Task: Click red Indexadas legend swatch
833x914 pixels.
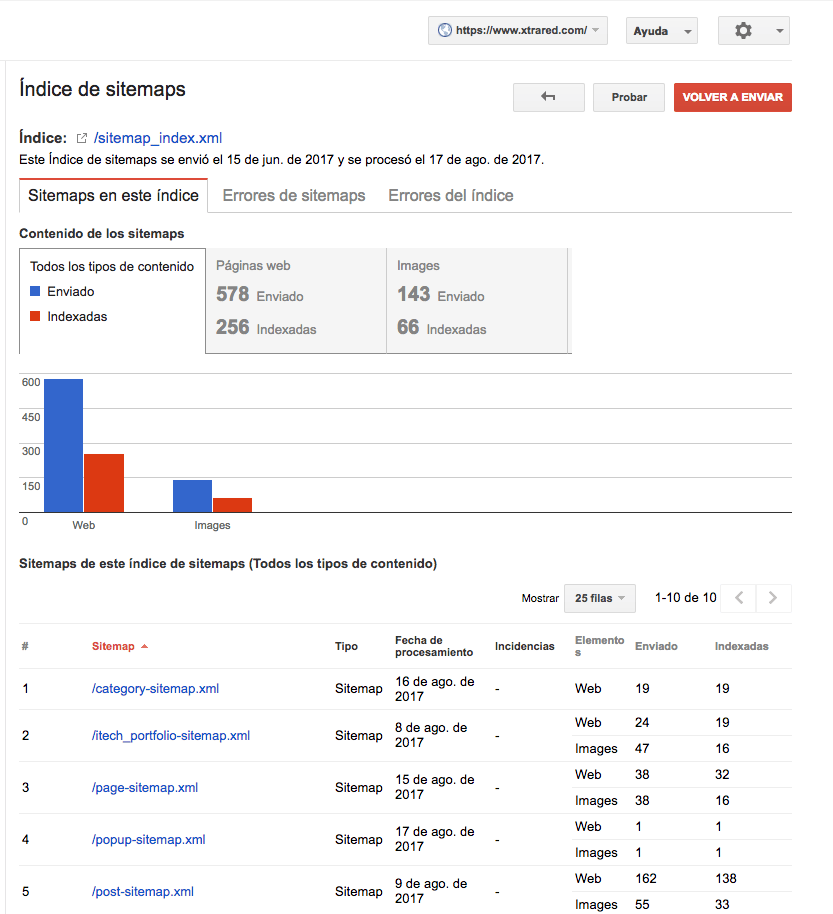Action: pyautogui.click(x=35, y=316)
